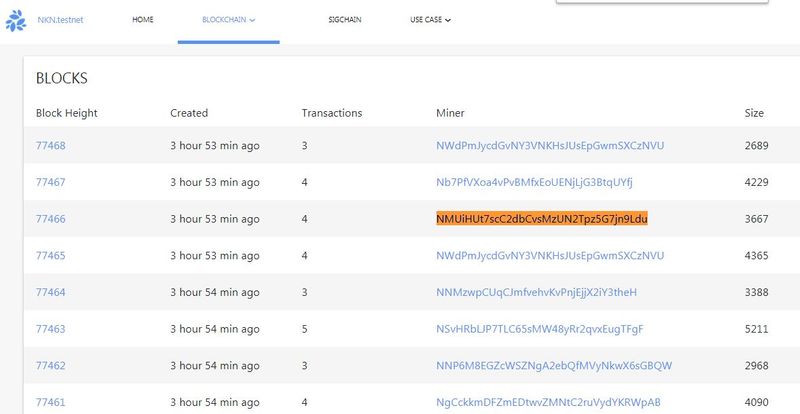Open block 77463
This screenshot has height=414, width=800.
click(51, 329)
